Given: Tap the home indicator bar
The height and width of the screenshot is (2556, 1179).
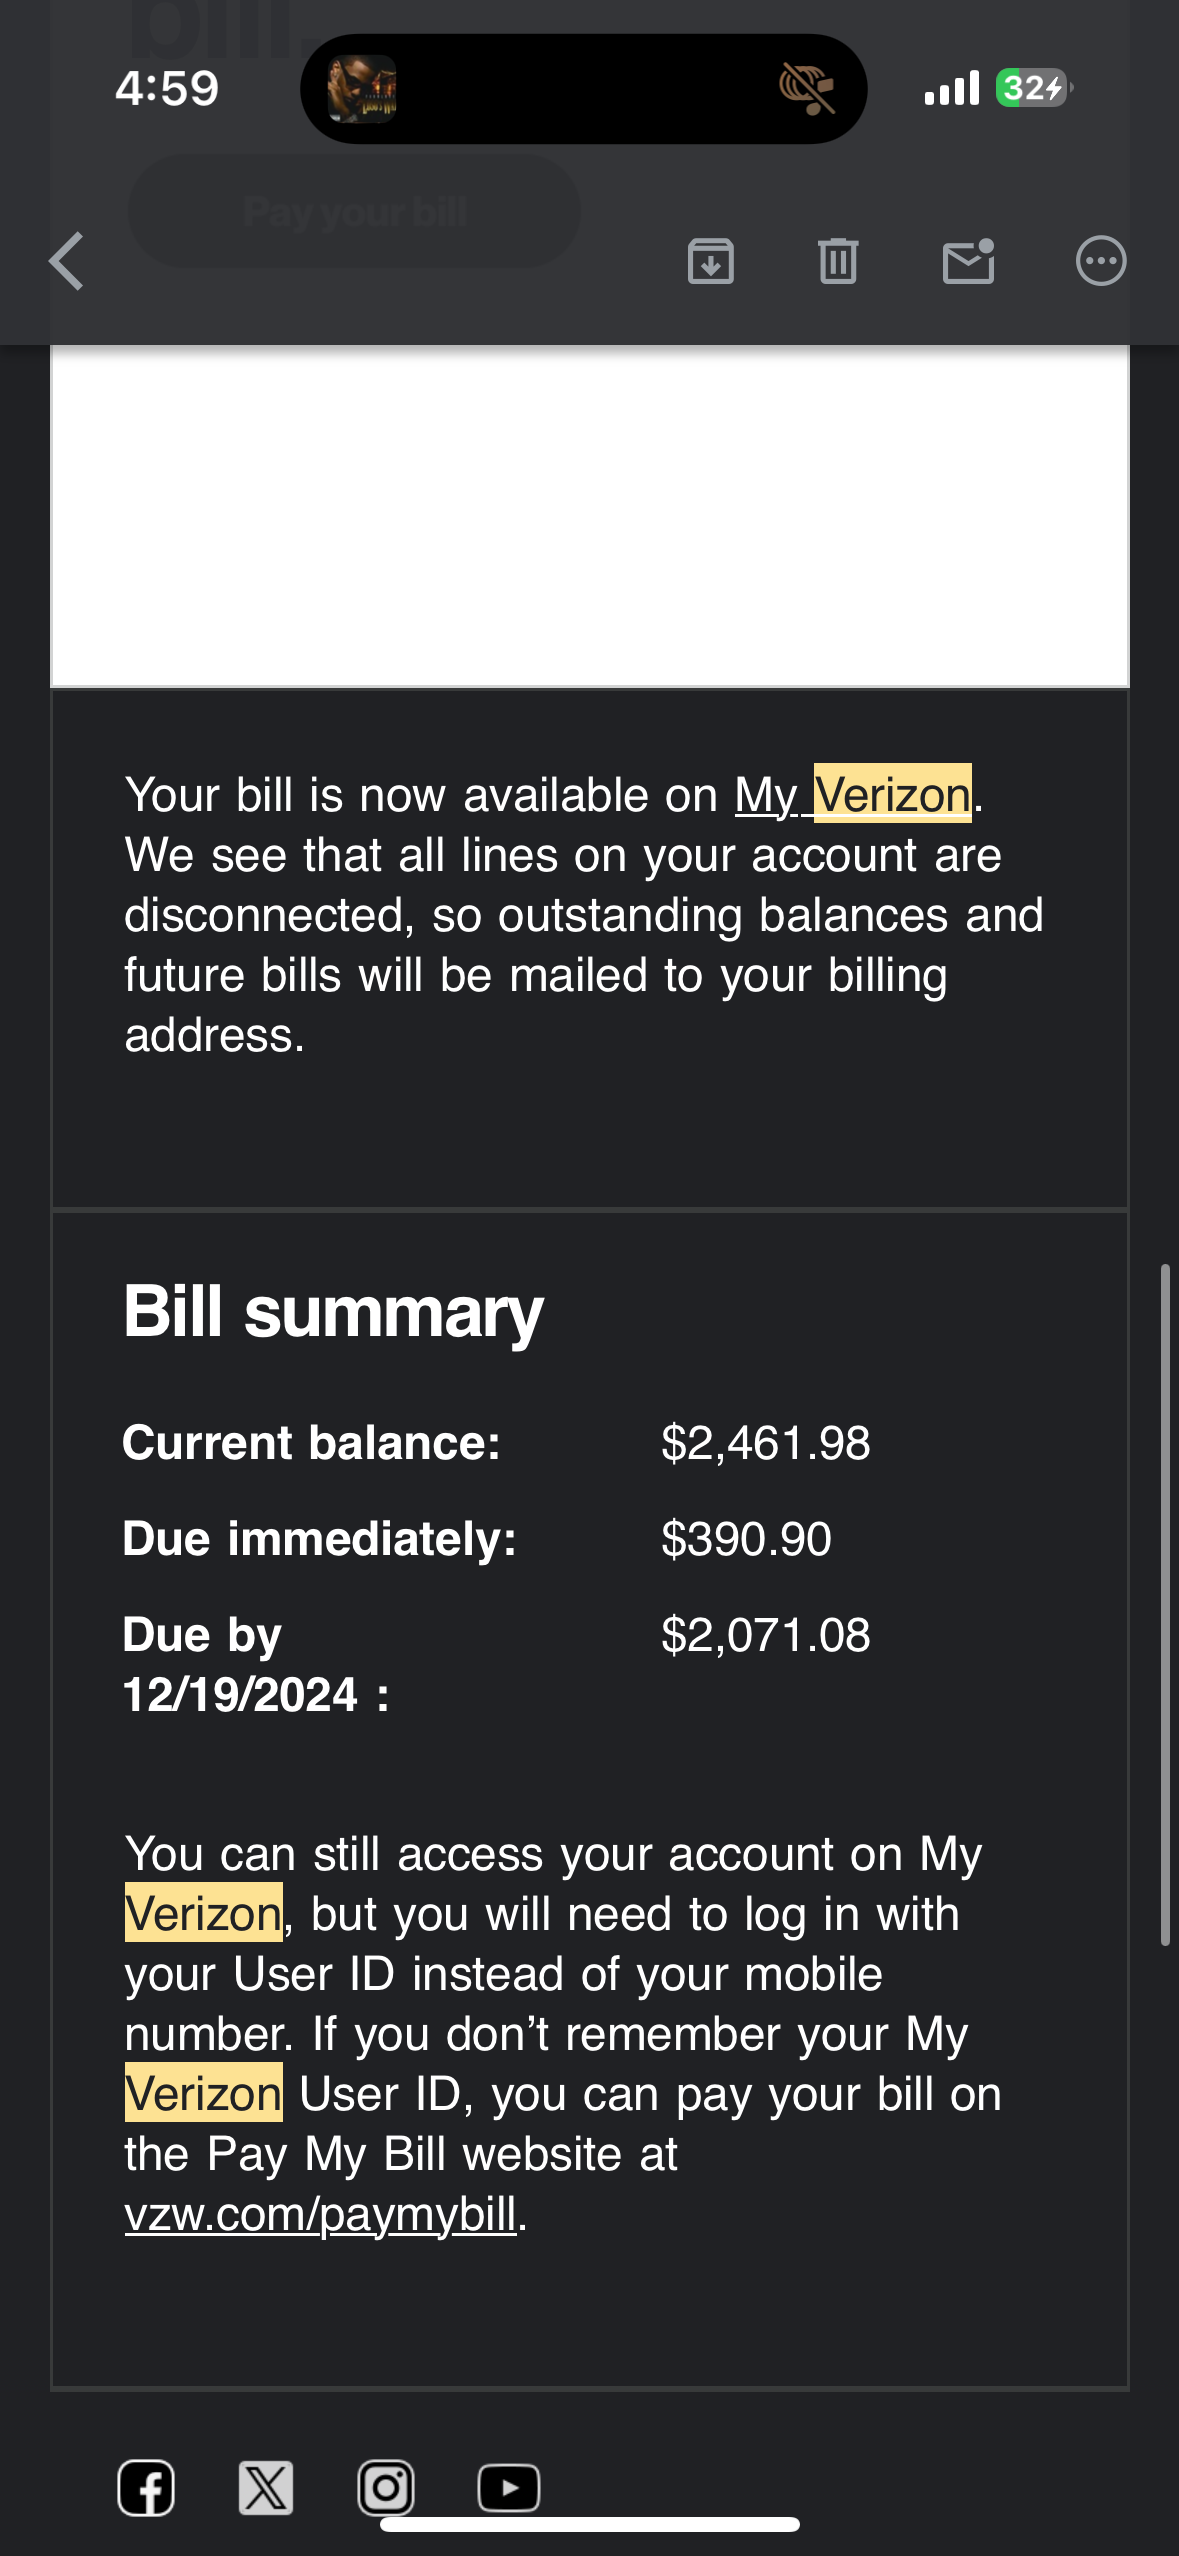Looking at the screenshot, I should click(x=590, y=2524).
